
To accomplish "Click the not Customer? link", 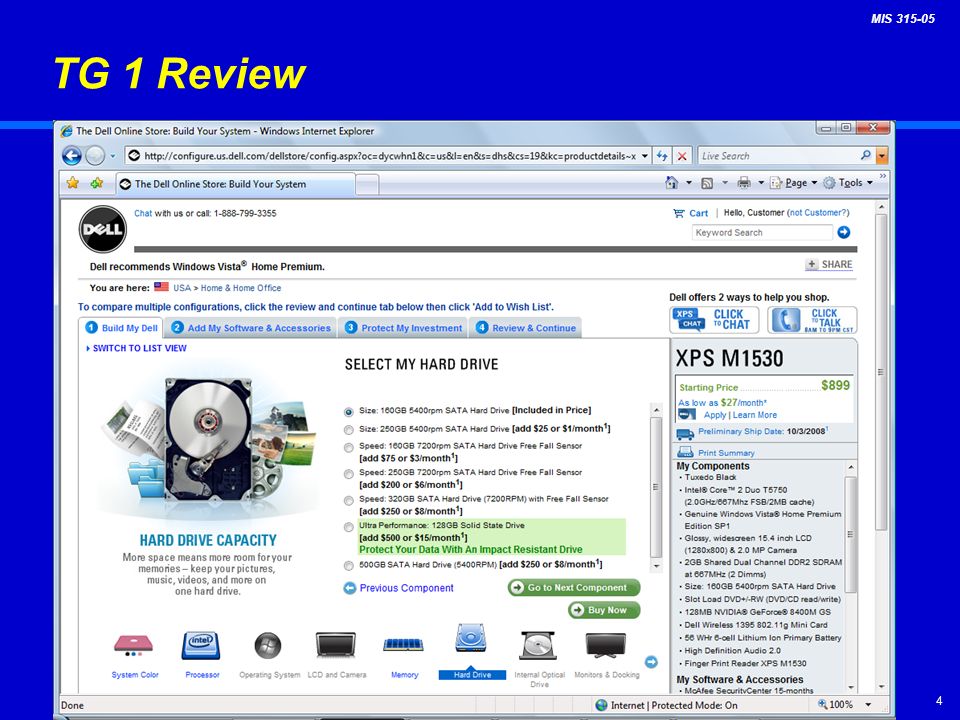I will [x=819, y=212].
